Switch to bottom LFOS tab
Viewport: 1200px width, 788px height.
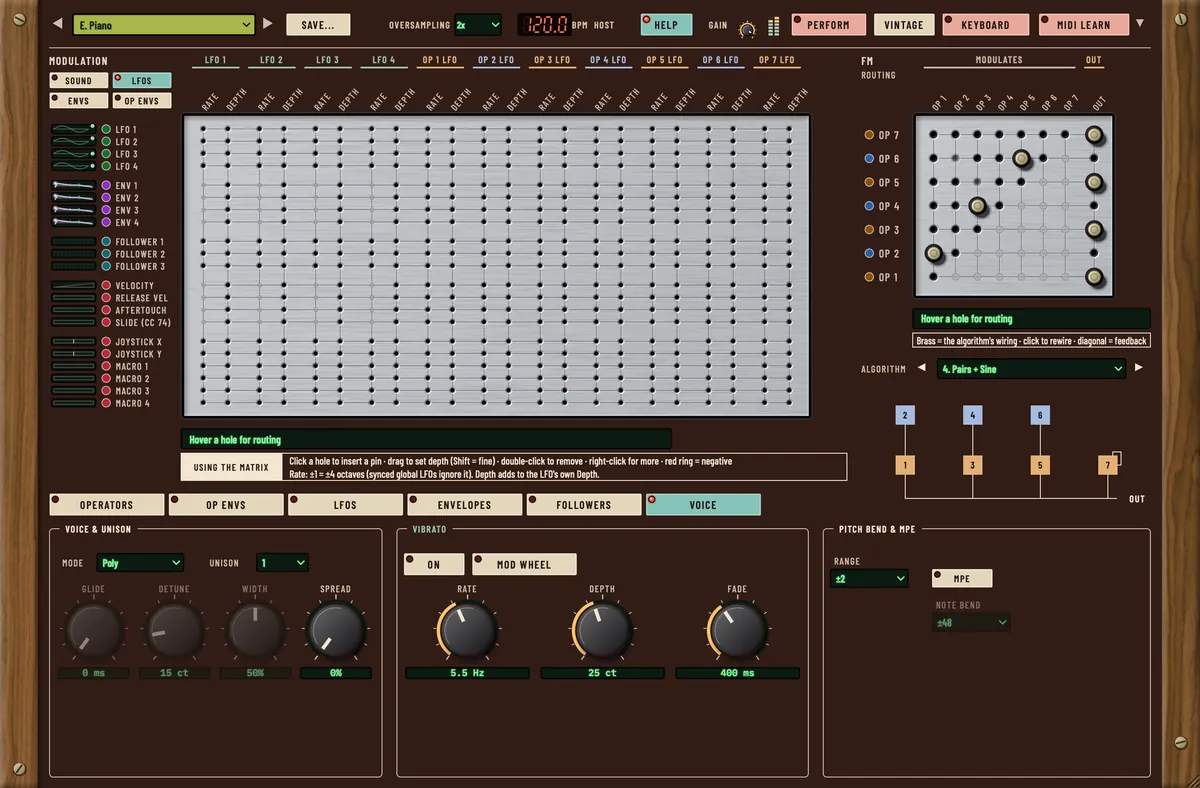(x=345, y=505)
